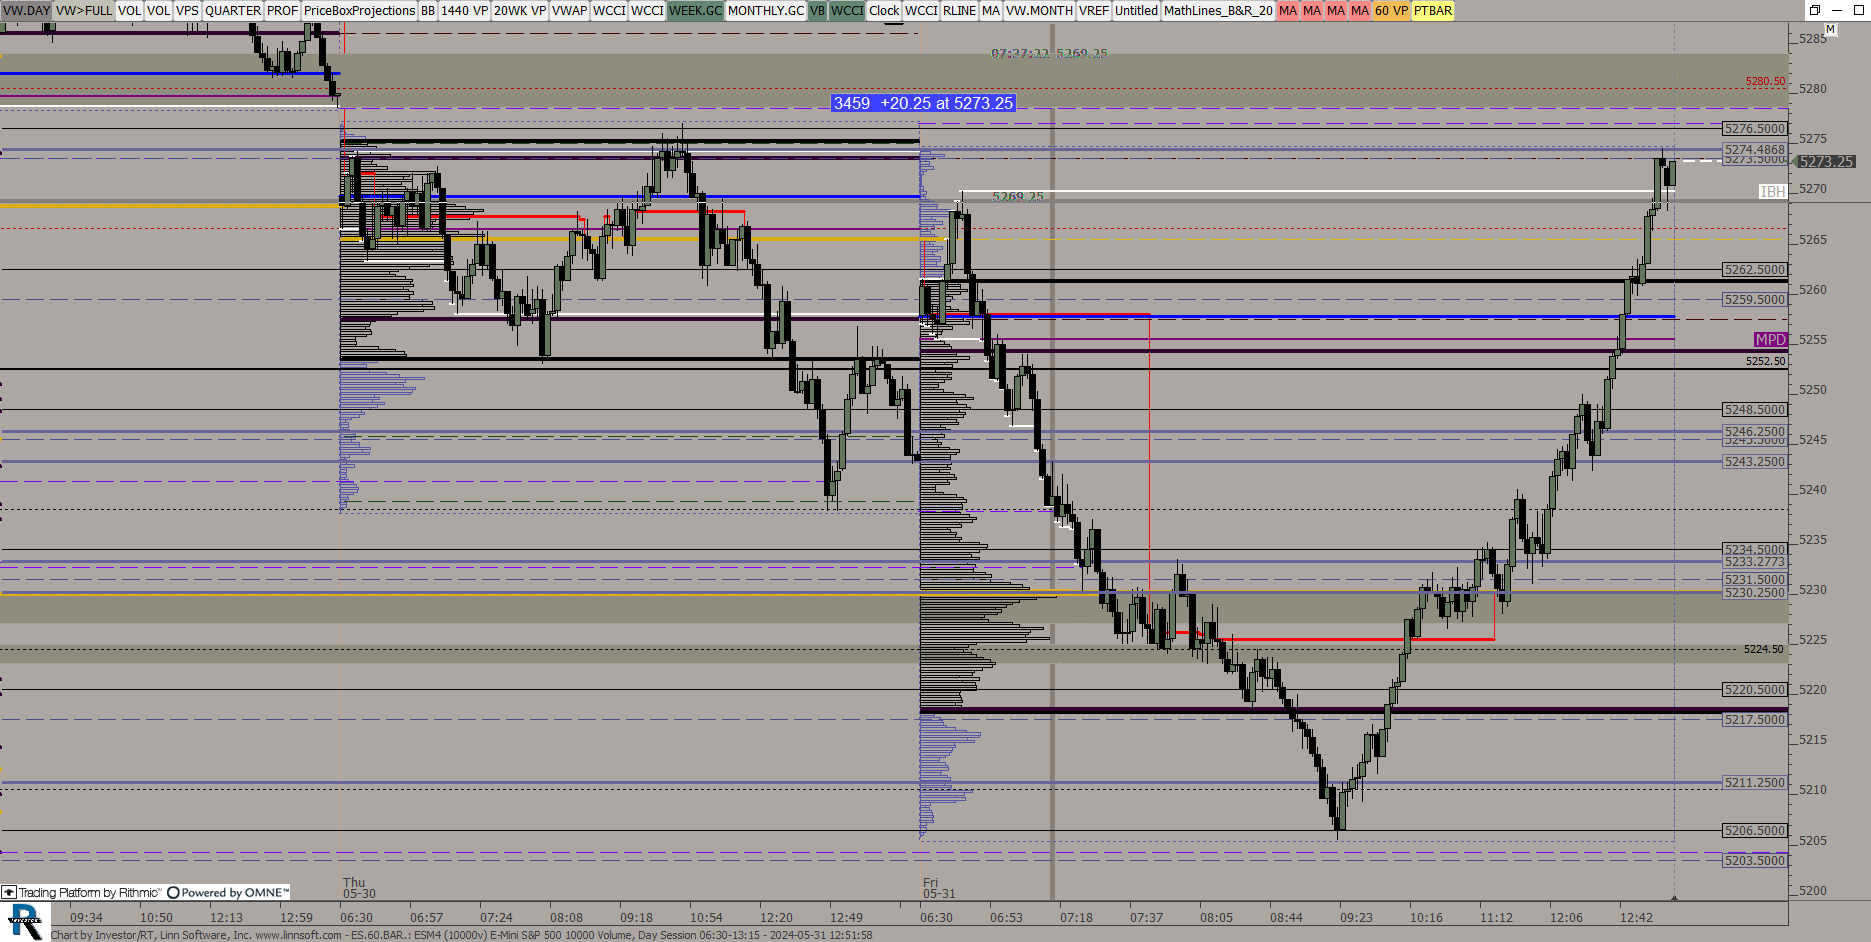Click the IBH label on chart

point(1772,191)
